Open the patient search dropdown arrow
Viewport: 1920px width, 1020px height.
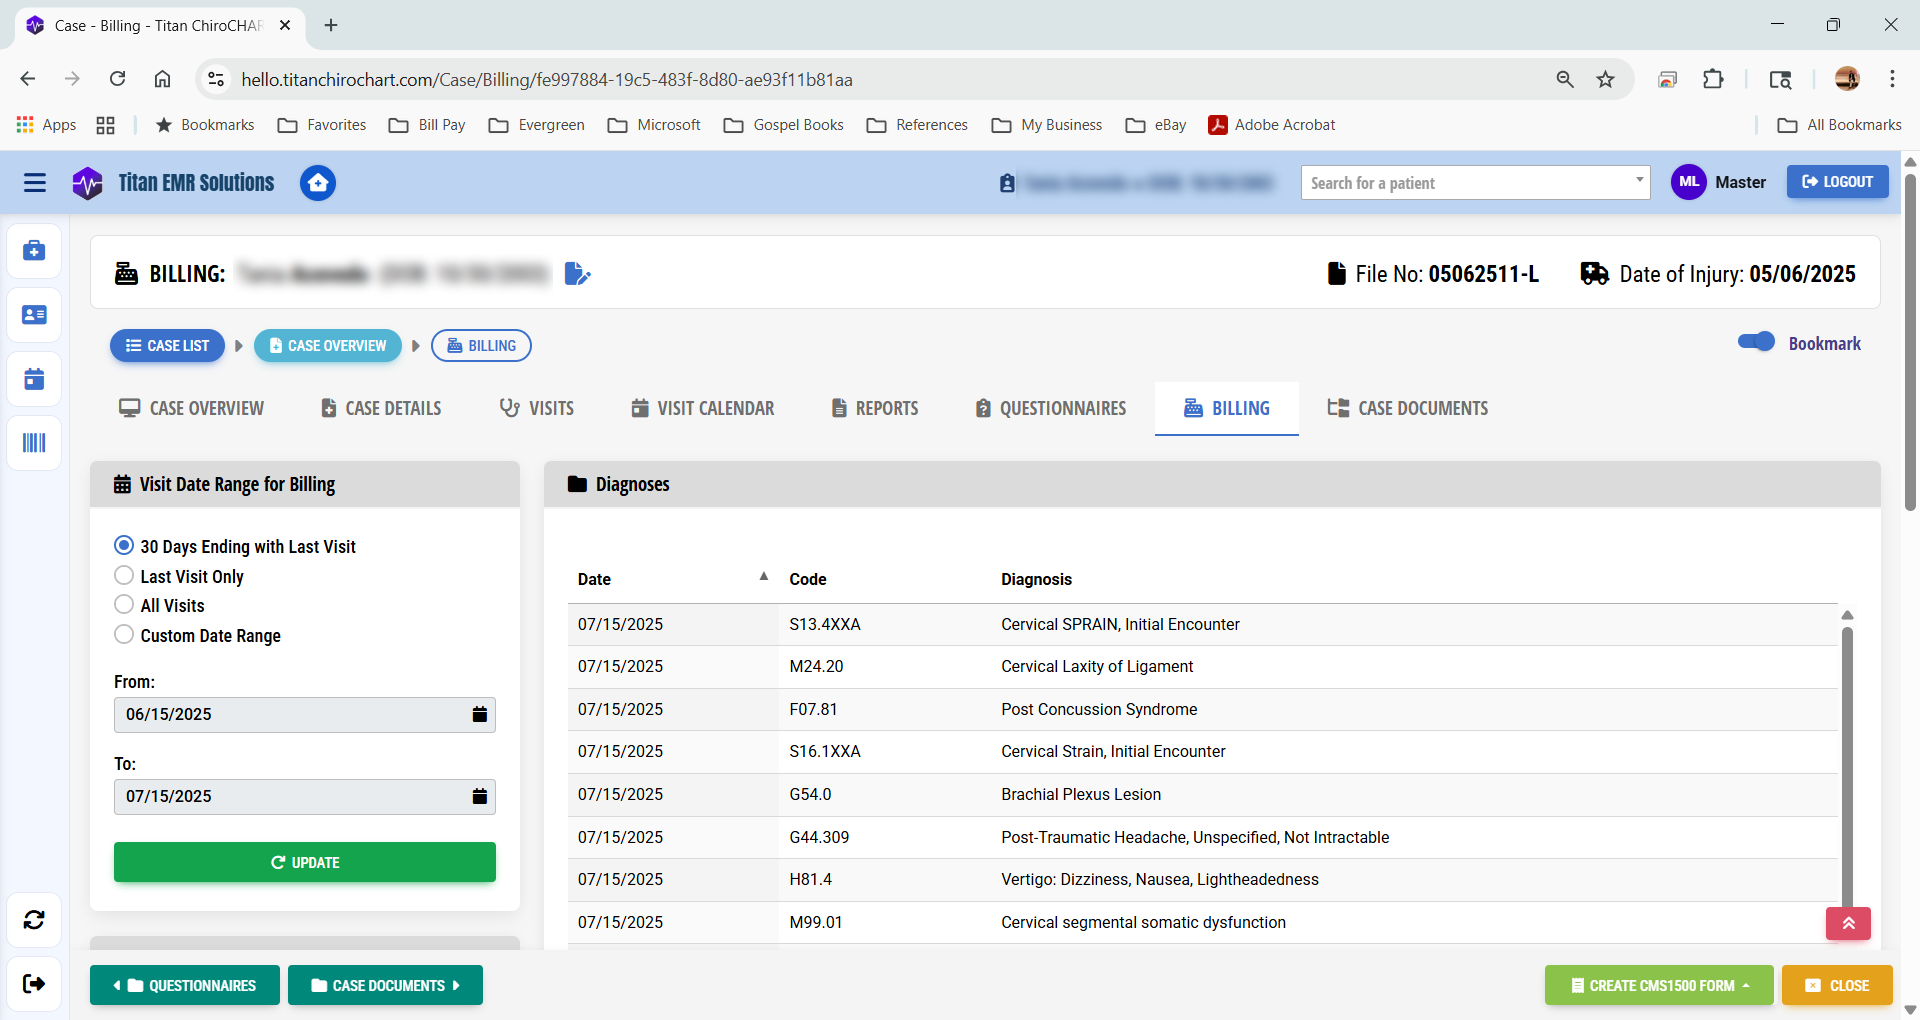[1639, 182]
